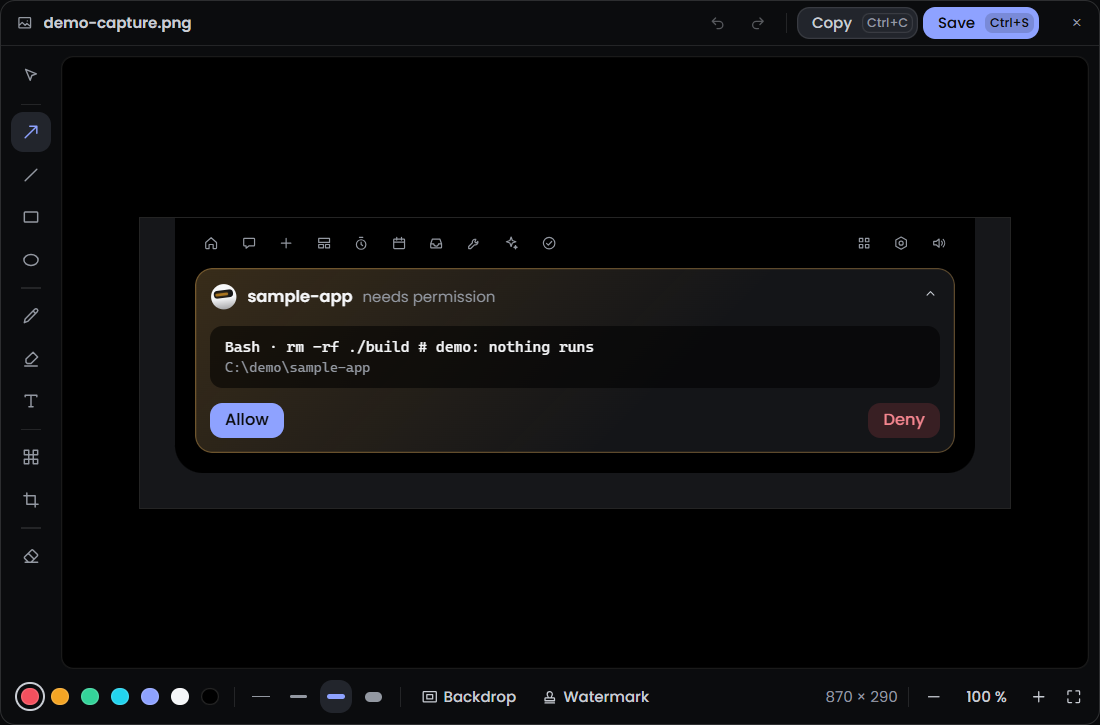Image resolution: width=1100 pixels, height=725 pixels.
Task: Click the four-squares grid icon in captured toolbar
Action: (x=864, y=244)
